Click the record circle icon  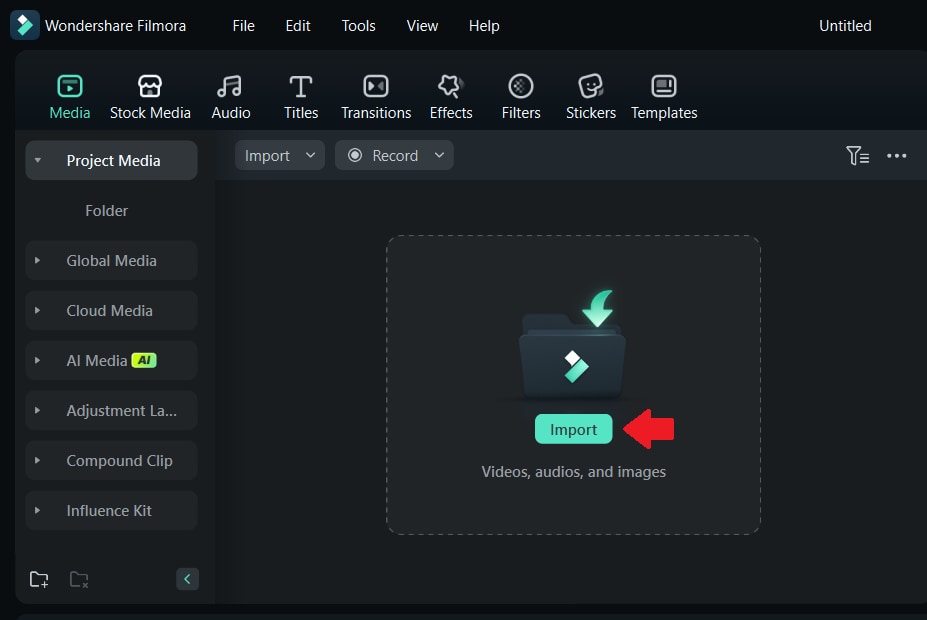tap(355, 155)
